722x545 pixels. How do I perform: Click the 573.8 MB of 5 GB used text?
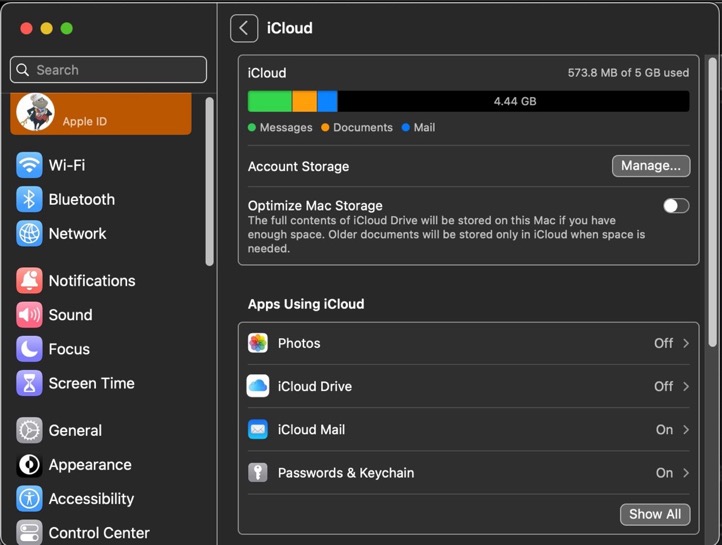[x=628, y=73]
